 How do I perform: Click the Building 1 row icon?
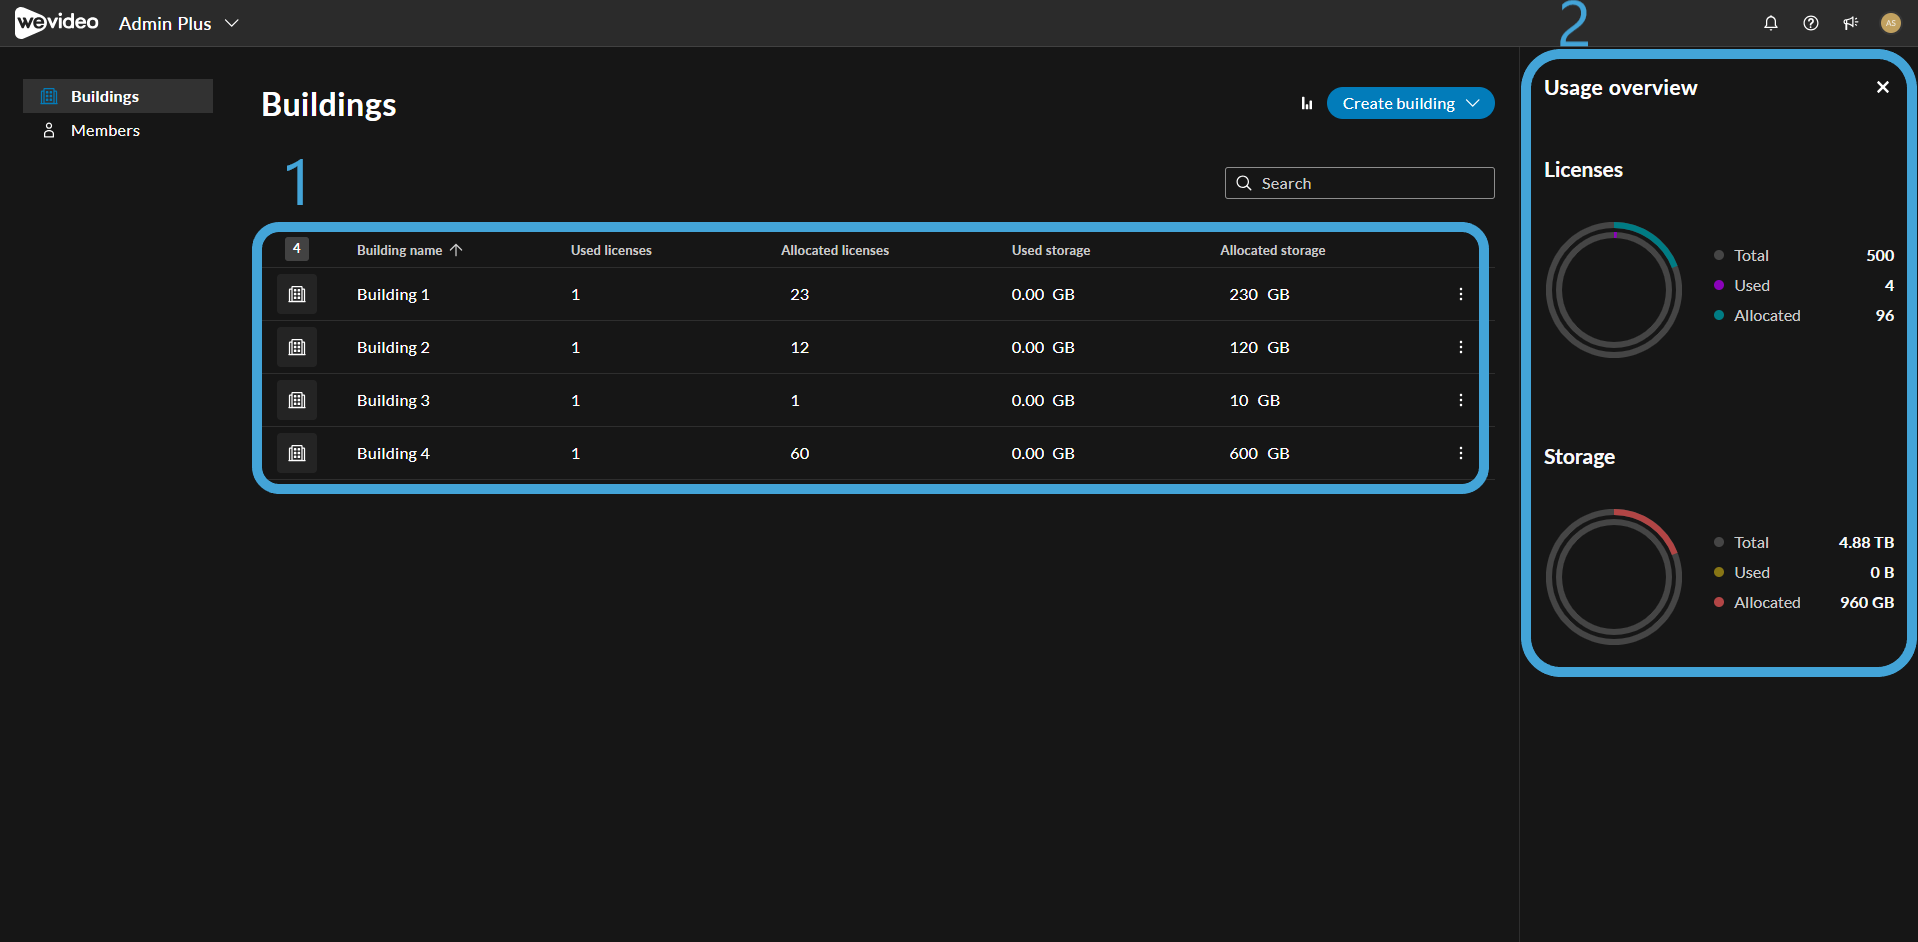tap(297, 294)
